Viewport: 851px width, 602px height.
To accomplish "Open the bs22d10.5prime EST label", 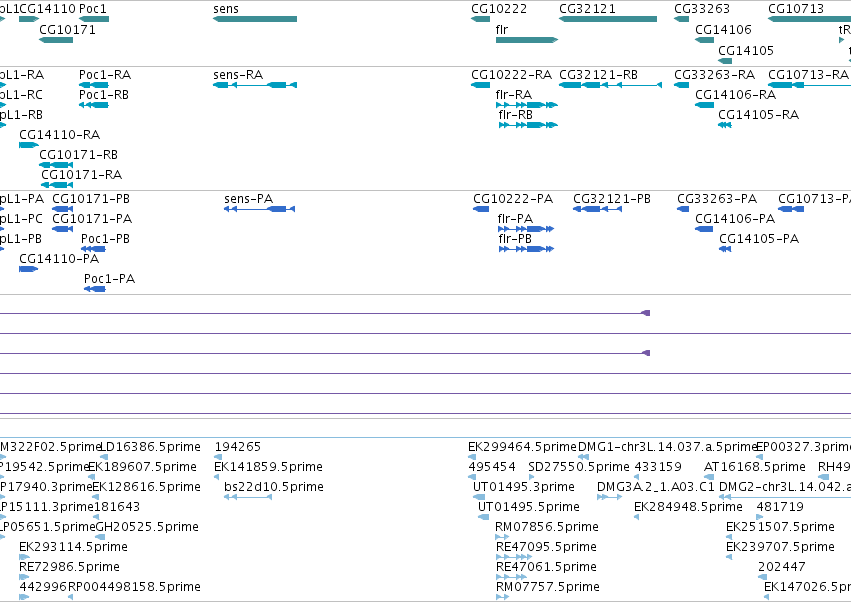I will pos(274,487).
